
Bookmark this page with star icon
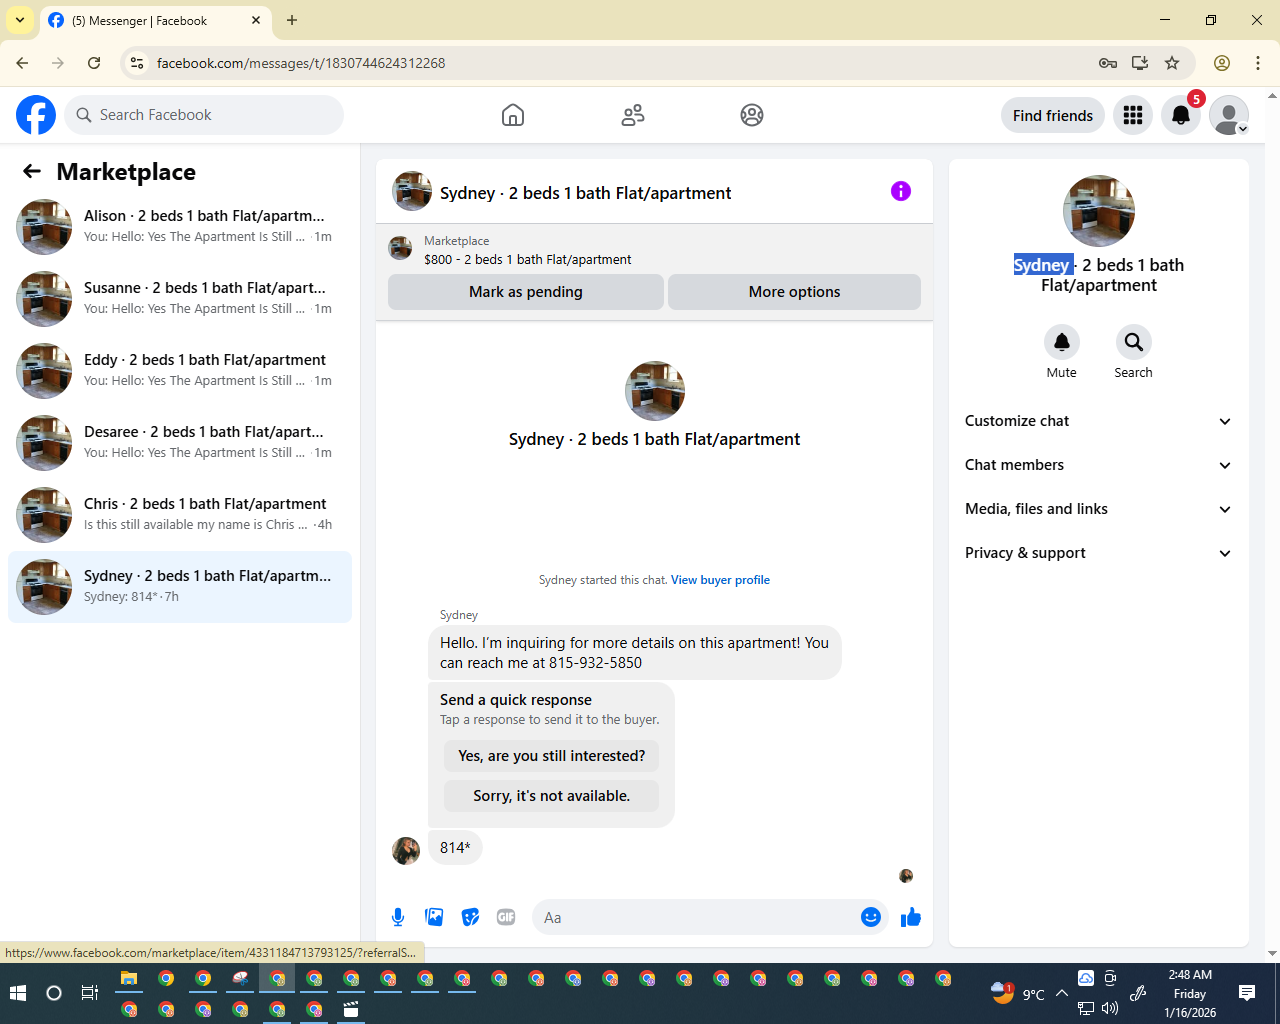coord(1172,63)
